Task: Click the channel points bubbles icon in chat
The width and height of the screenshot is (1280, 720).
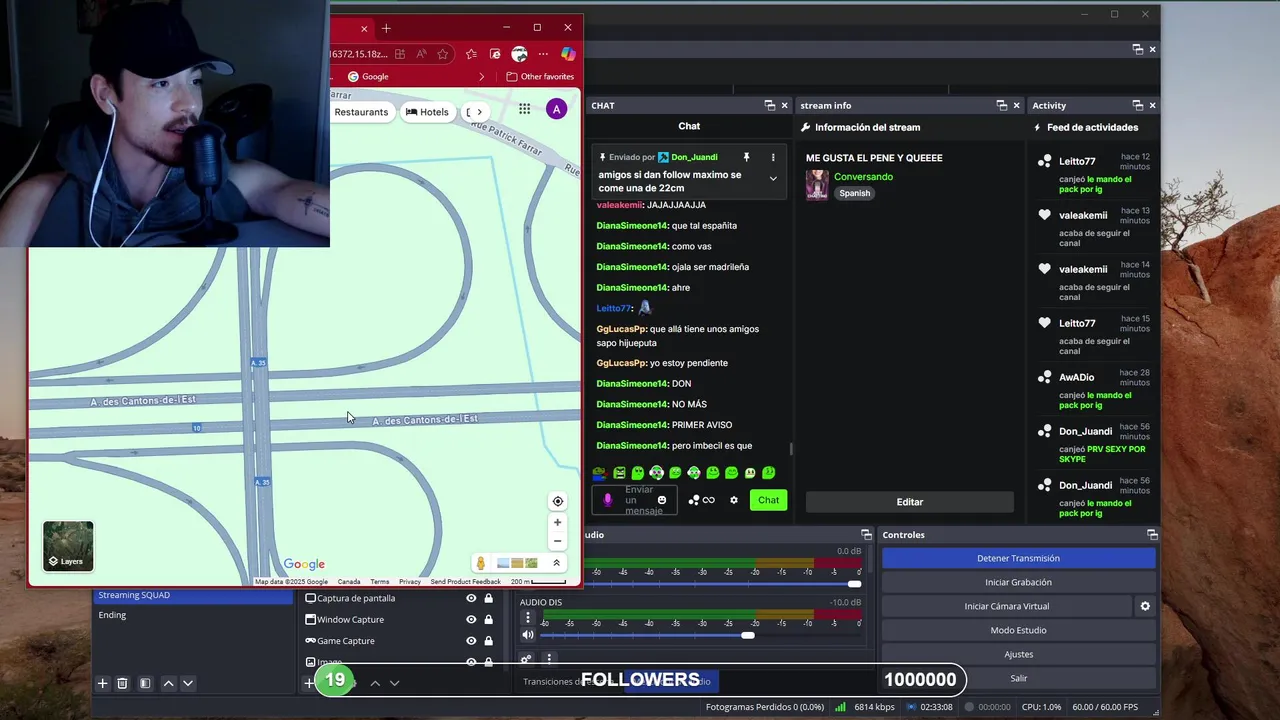Action: click(x=694, y=500)
